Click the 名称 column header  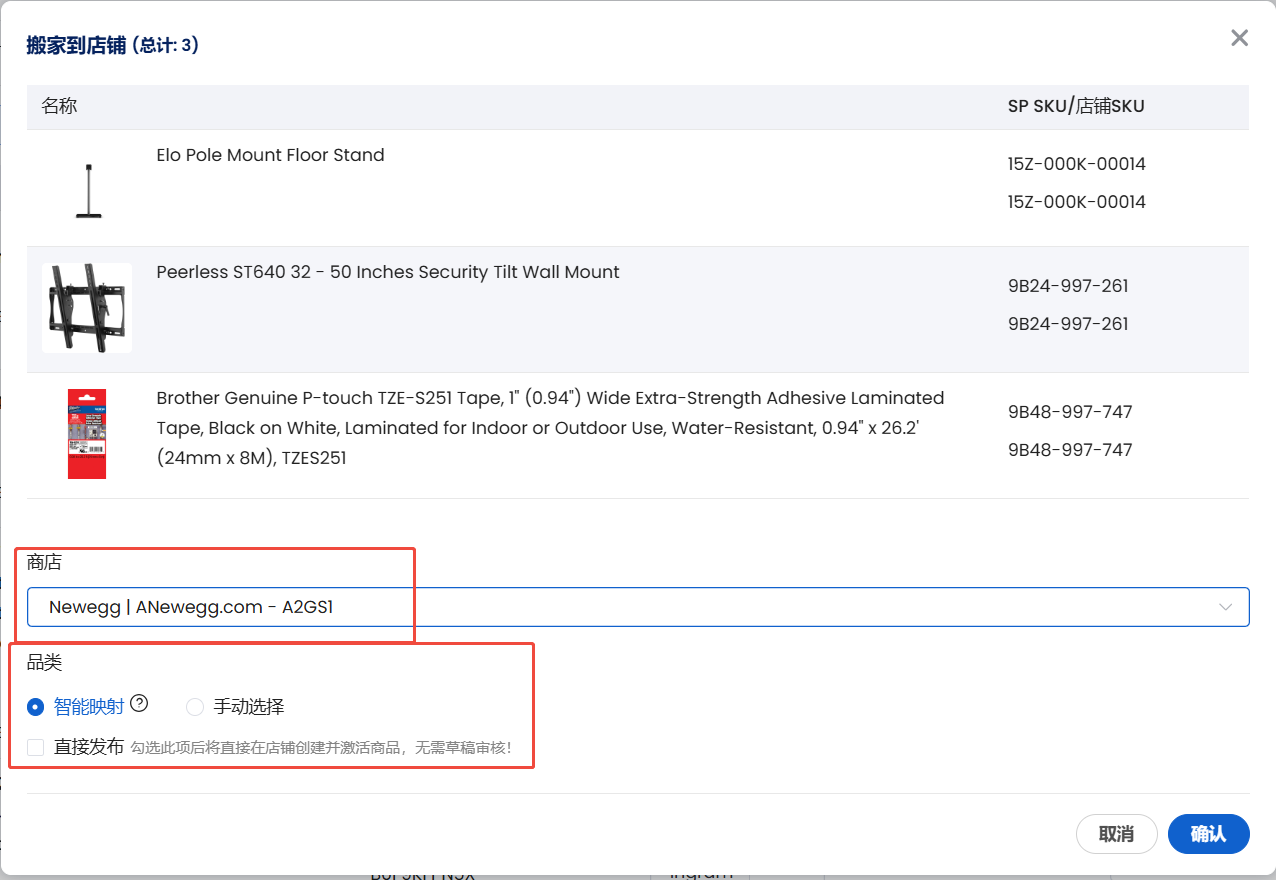pyautogui.click(x=59, y=106)
